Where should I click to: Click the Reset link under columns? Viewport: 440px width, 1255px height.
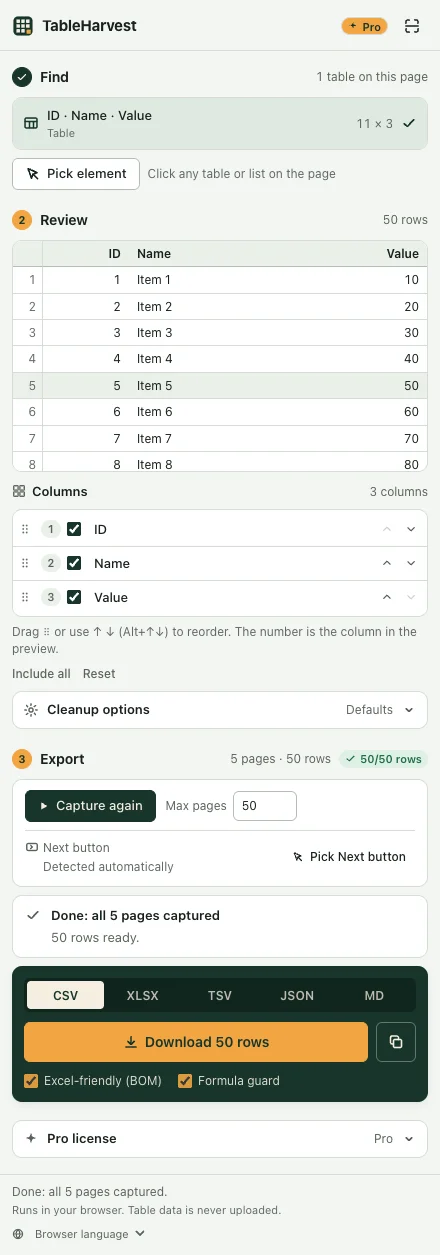click(x=99, y=674)
